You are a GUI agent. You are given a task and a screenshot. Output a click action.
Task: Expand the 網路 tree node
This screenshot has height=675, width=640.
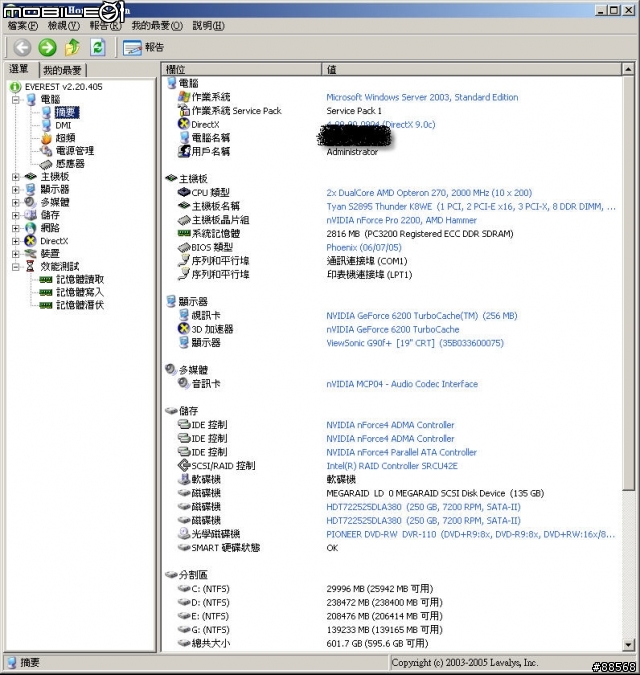coord(15,228)
